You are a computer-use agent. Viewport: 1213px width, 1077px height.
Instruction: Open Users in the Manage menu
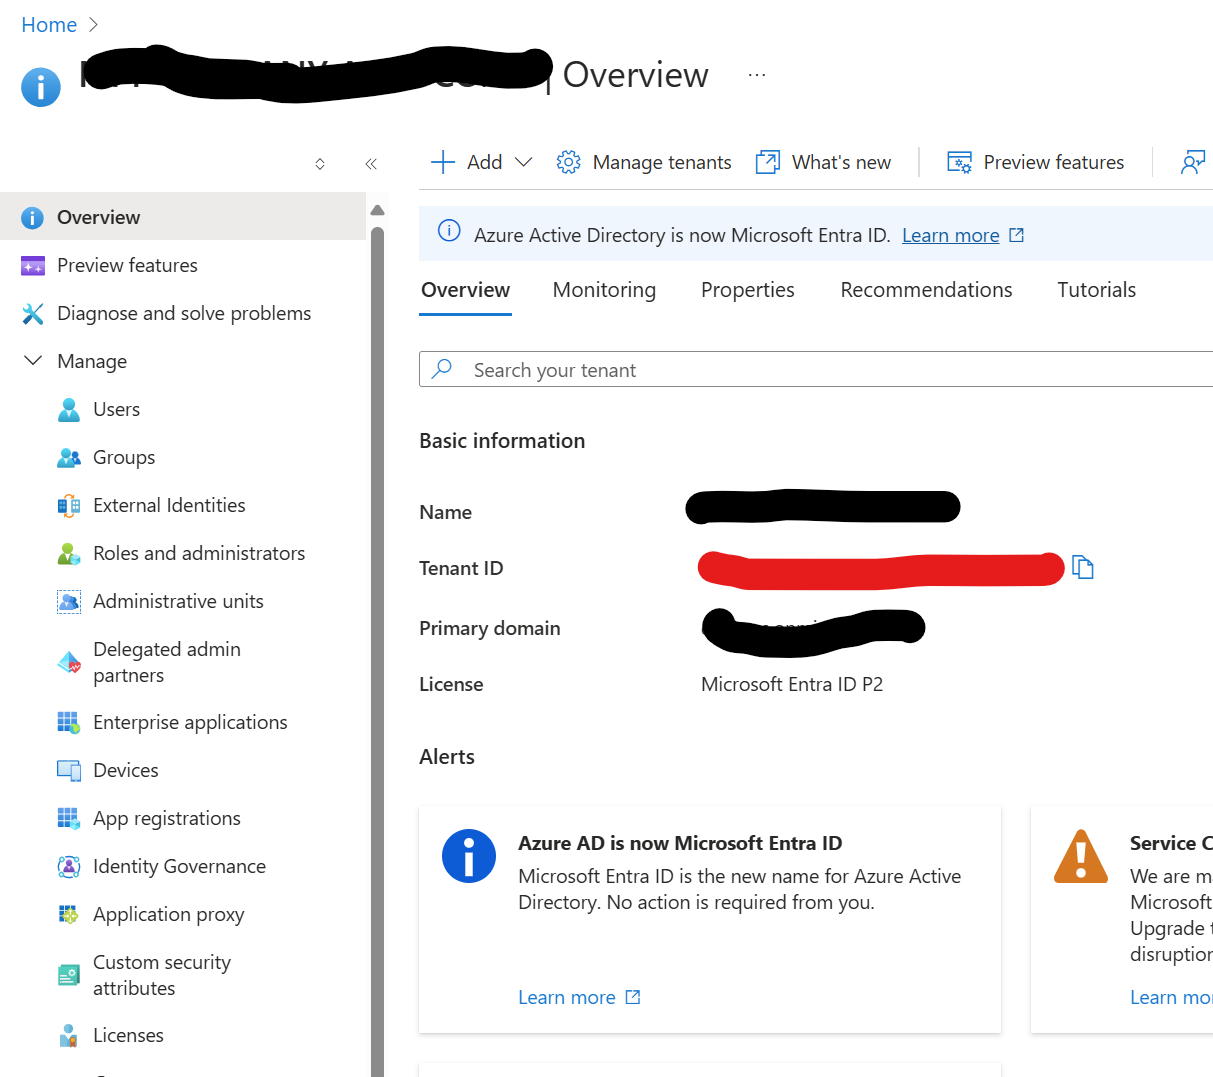pyautogui.click(x=116, y=409)
